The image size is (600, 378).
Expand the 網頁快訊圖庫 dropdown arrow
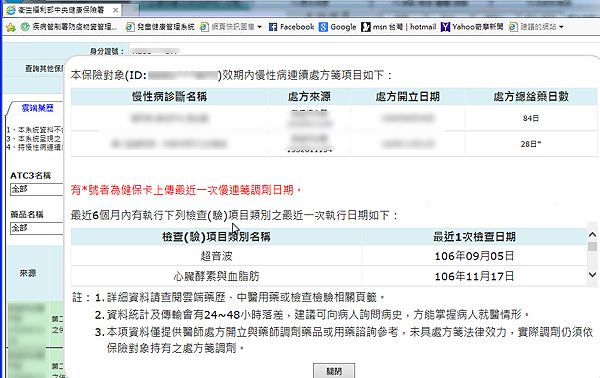click(260, 27)
